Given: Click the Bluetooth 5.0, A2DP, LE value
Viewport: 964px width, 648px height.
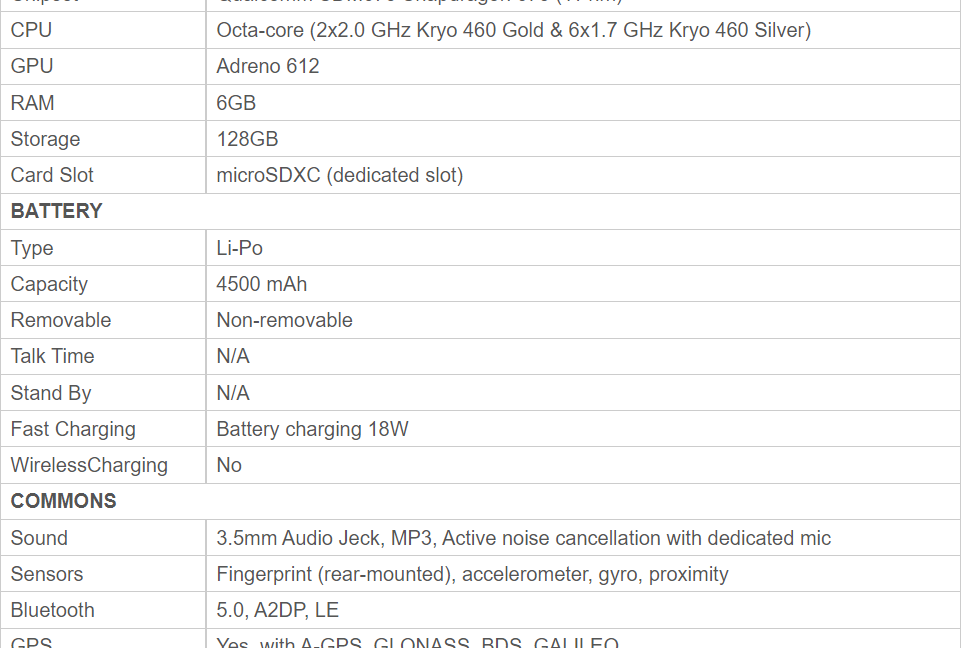Looking at the screenshot, I should 277,610.
